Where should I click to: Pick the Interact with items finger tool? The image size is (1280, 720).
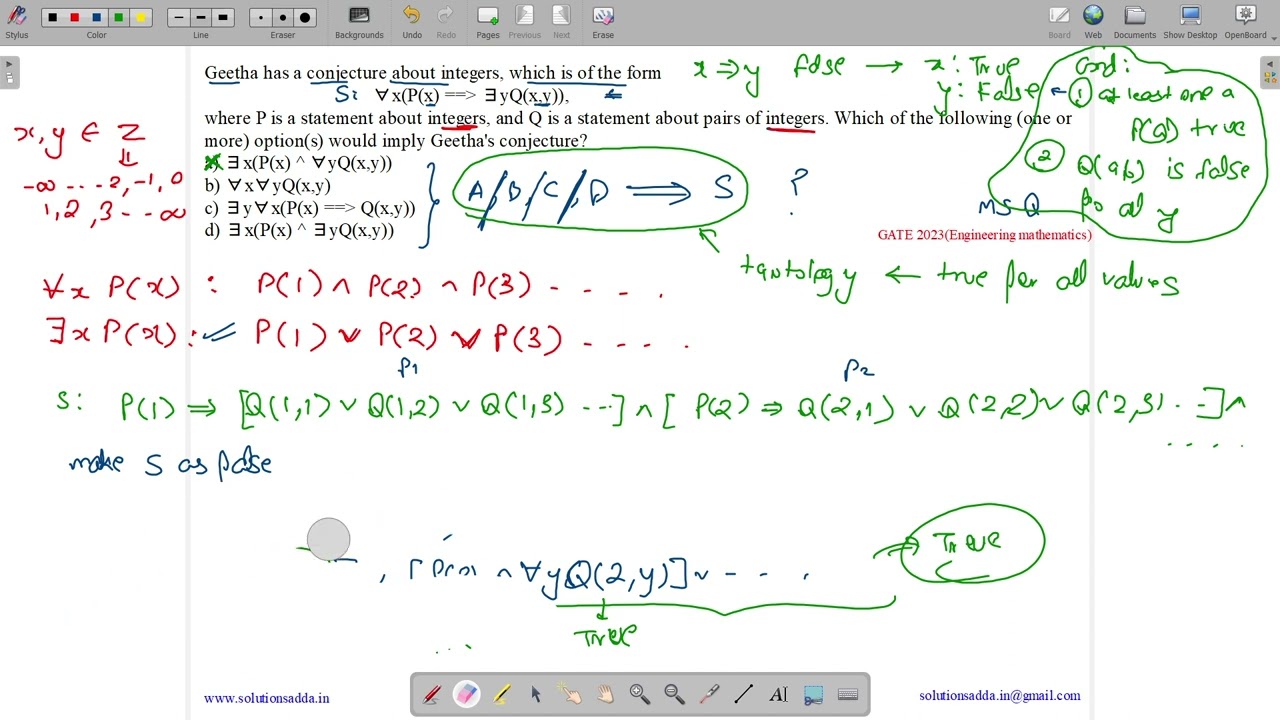(570, 695)
